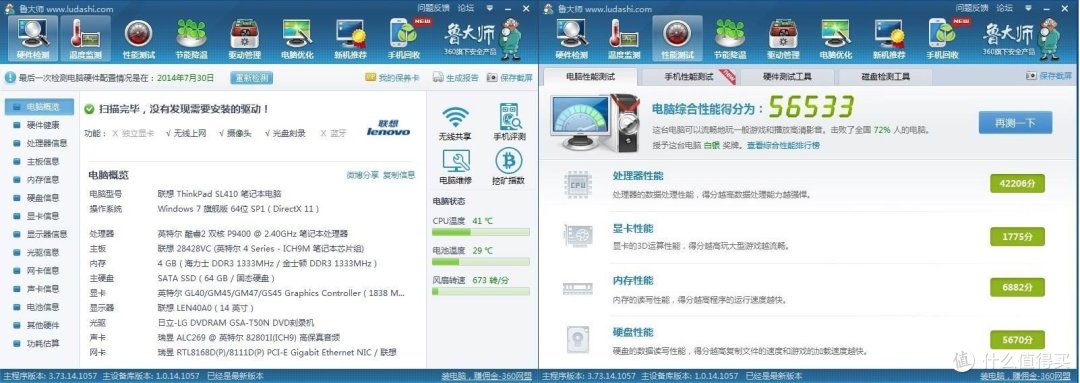
Task: Select 性能测试 in the right window toolbar
Action: [x=678, y=39]
